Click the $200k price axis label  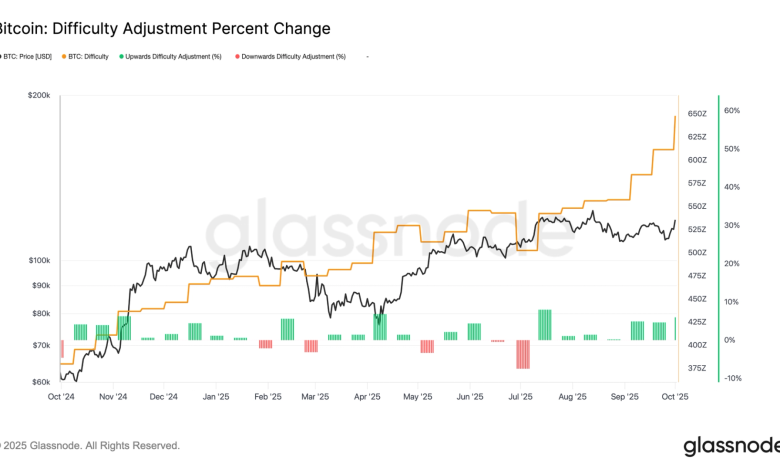[38, 95]
